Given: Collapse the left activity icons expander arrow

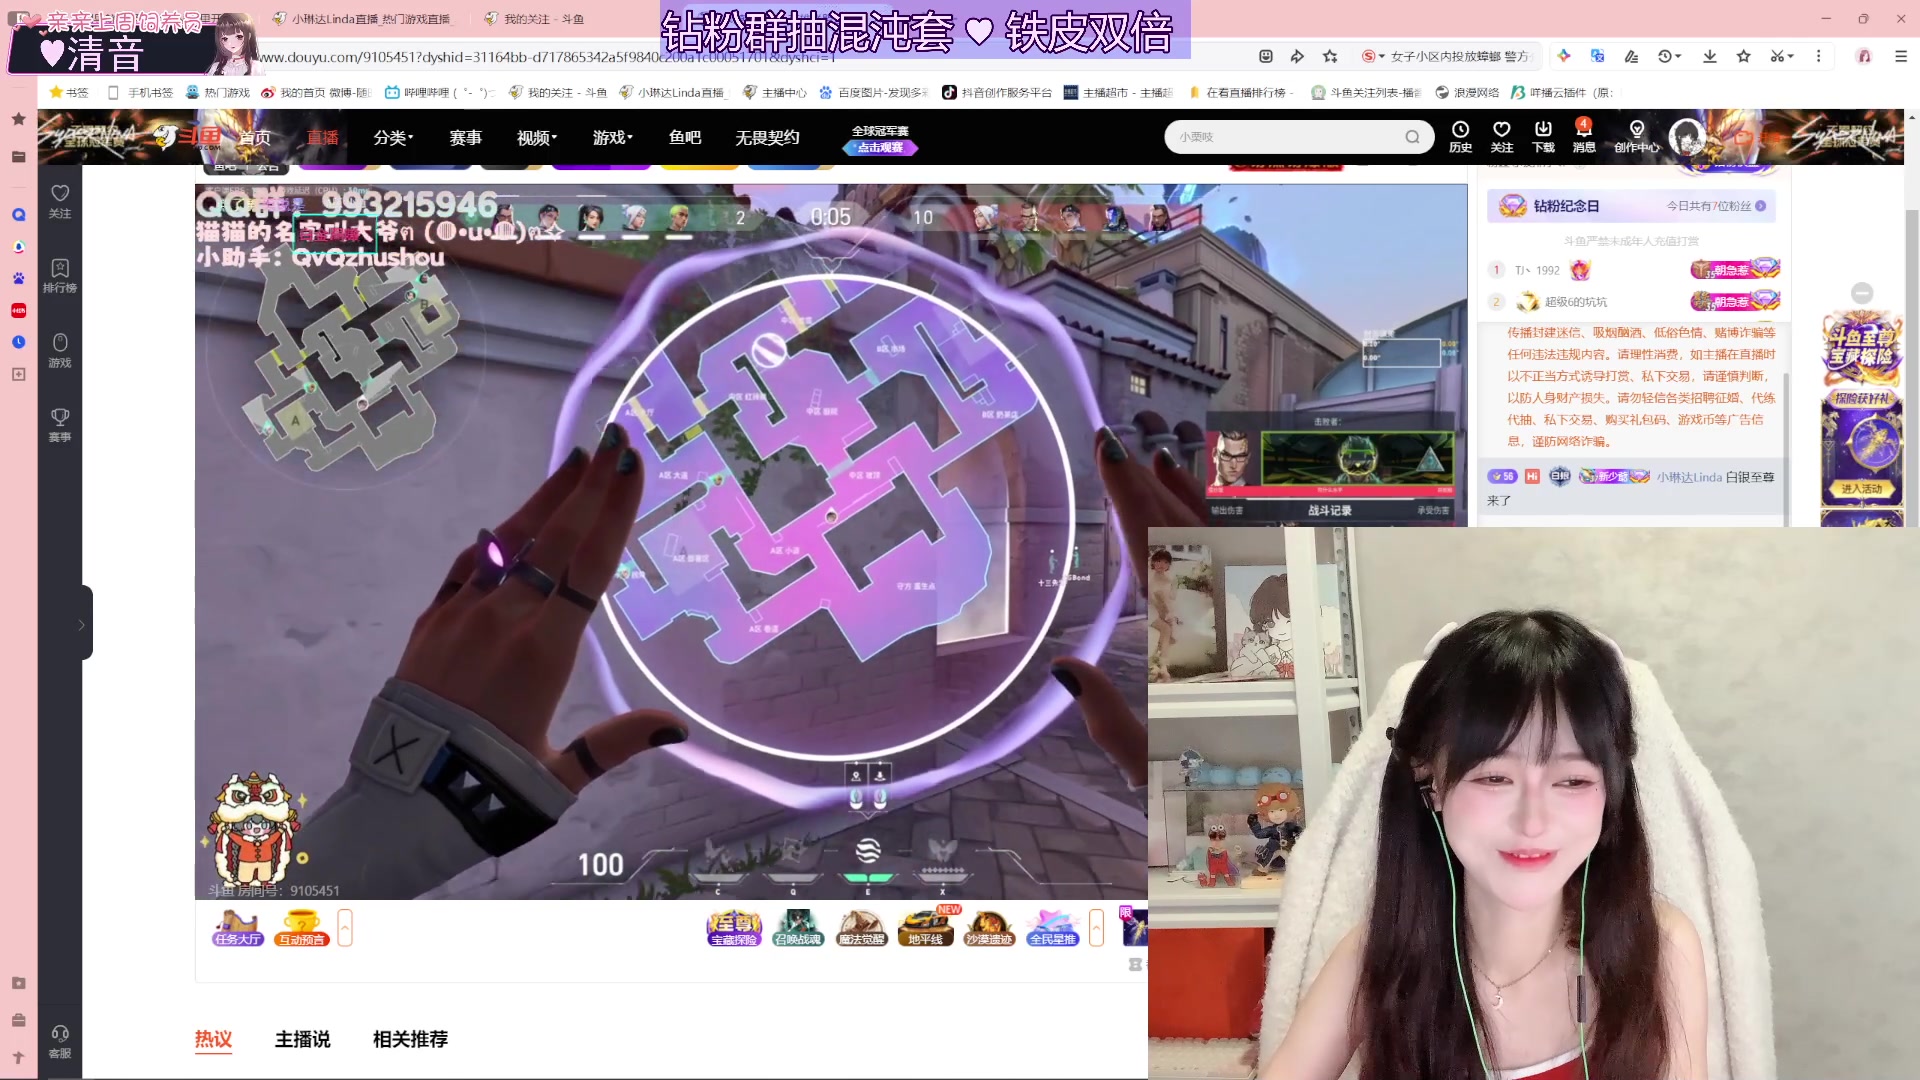Looking at the screenshot, I should [x=345, y=928].
